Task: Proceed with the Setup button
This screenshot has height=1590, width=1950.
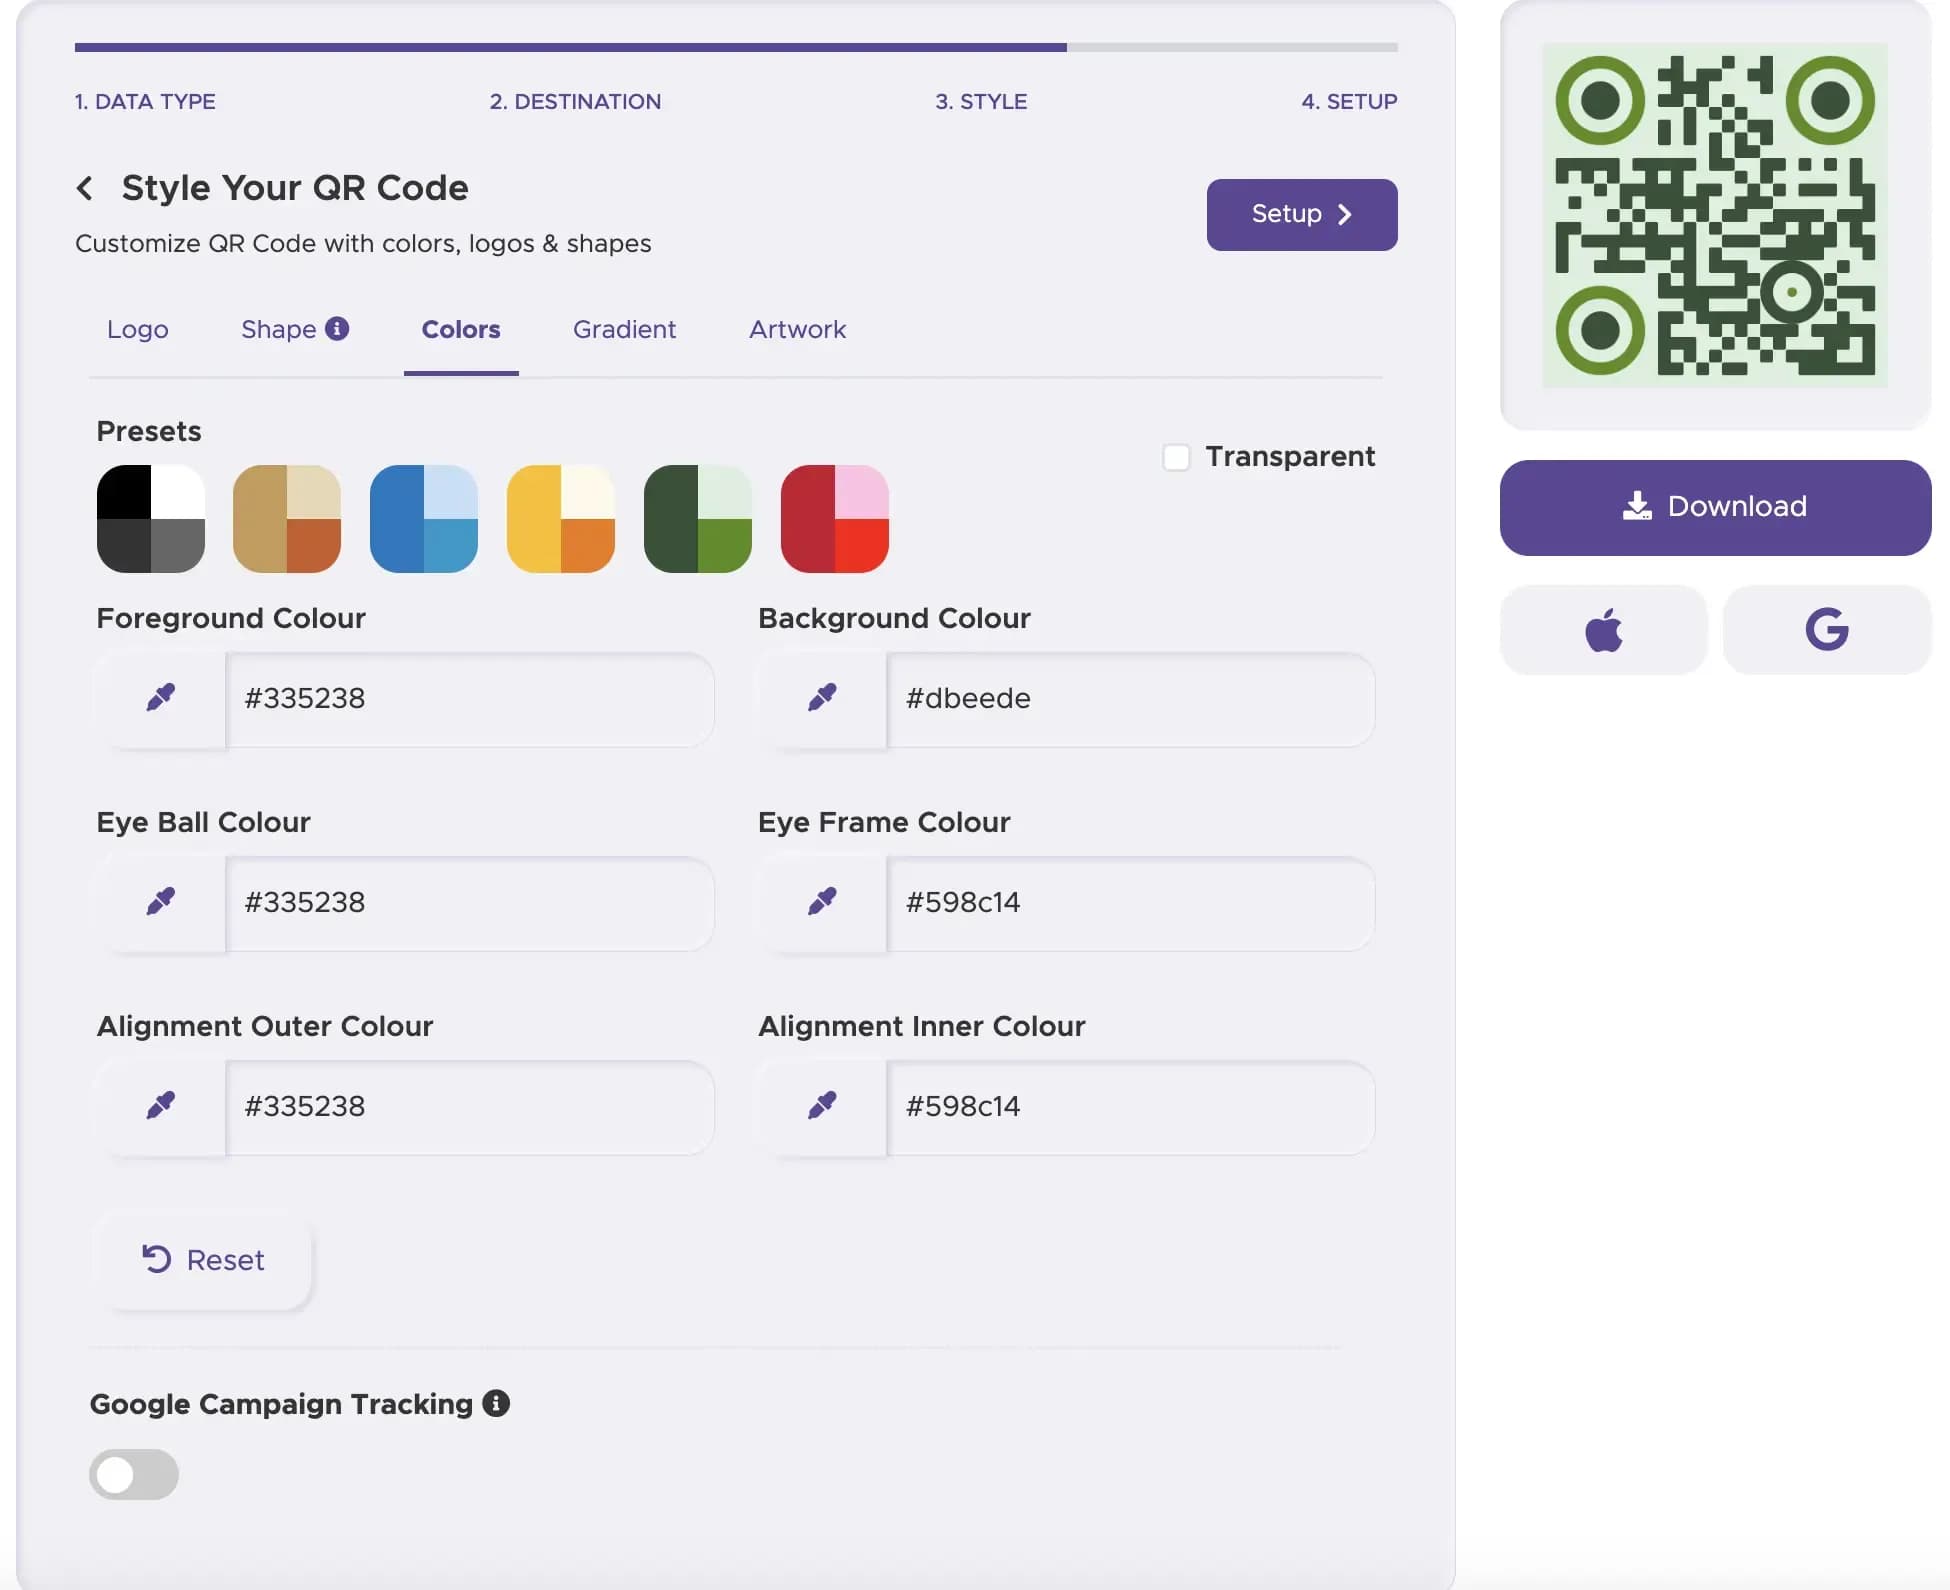Action: point(1302,214)
